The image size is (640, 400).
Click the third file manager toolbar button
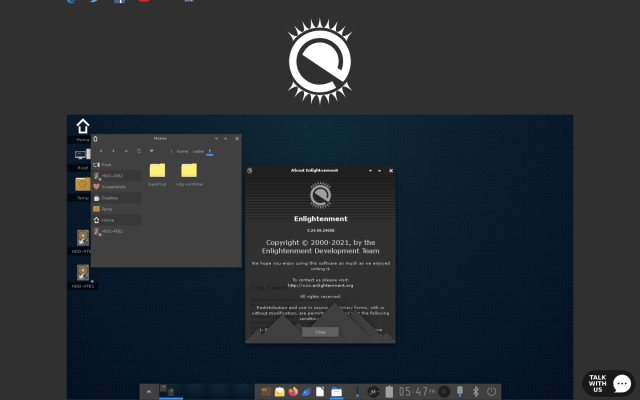(x=126, y=151)
